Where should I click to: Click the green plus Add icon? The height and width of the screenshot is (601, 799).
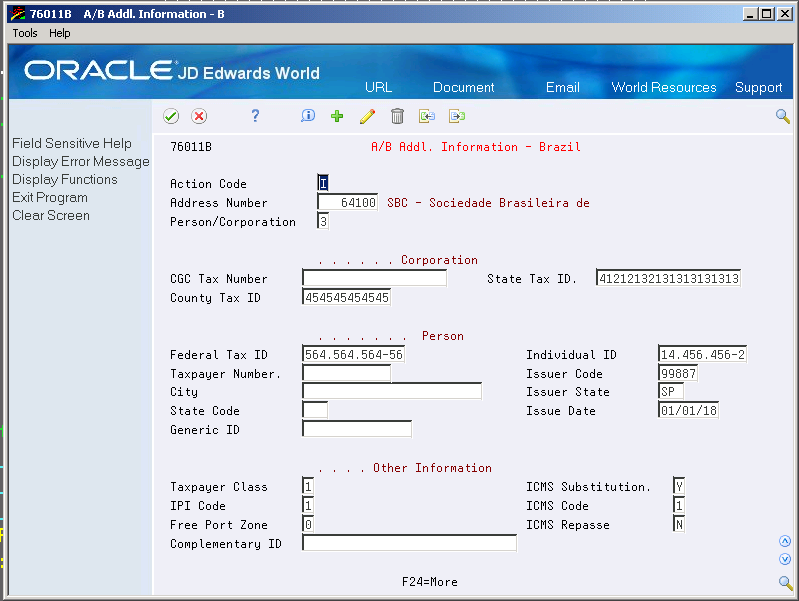337,116
